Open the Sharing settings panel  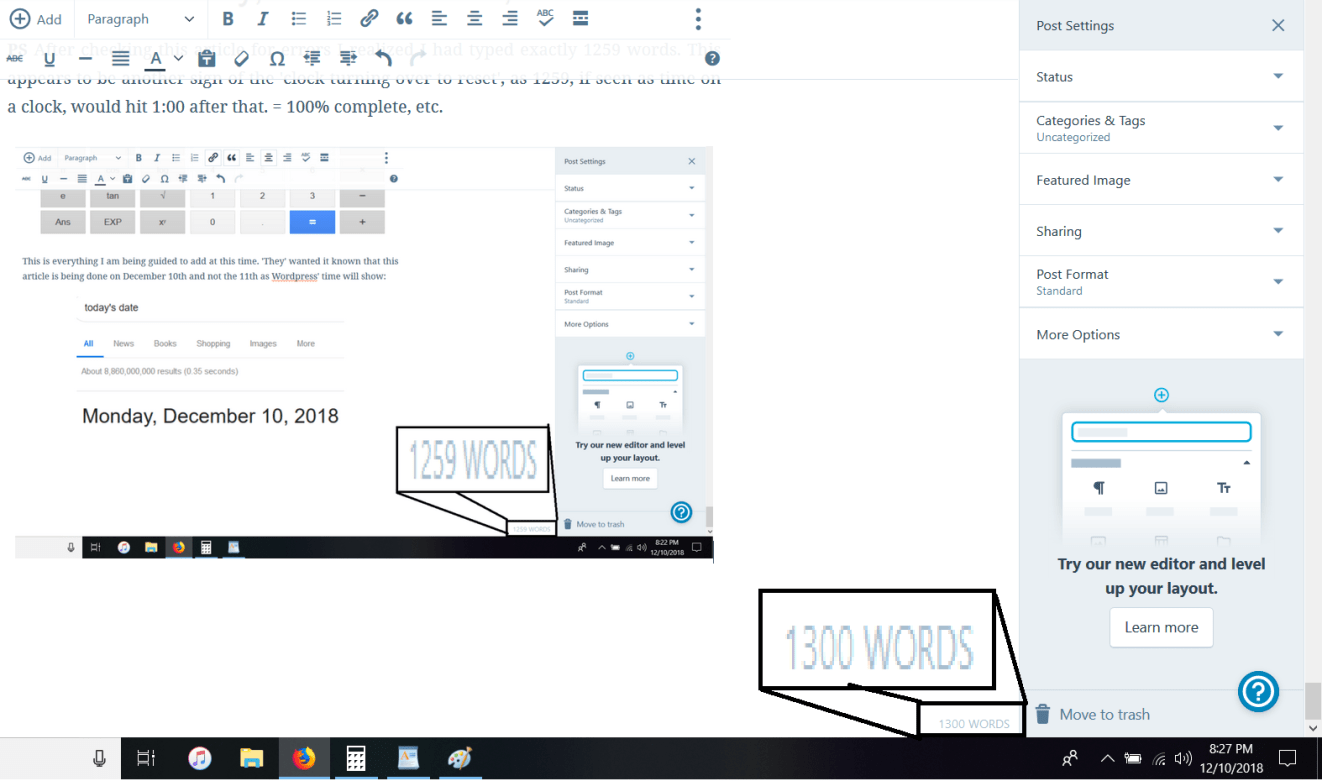click(x=1160, y=231)
